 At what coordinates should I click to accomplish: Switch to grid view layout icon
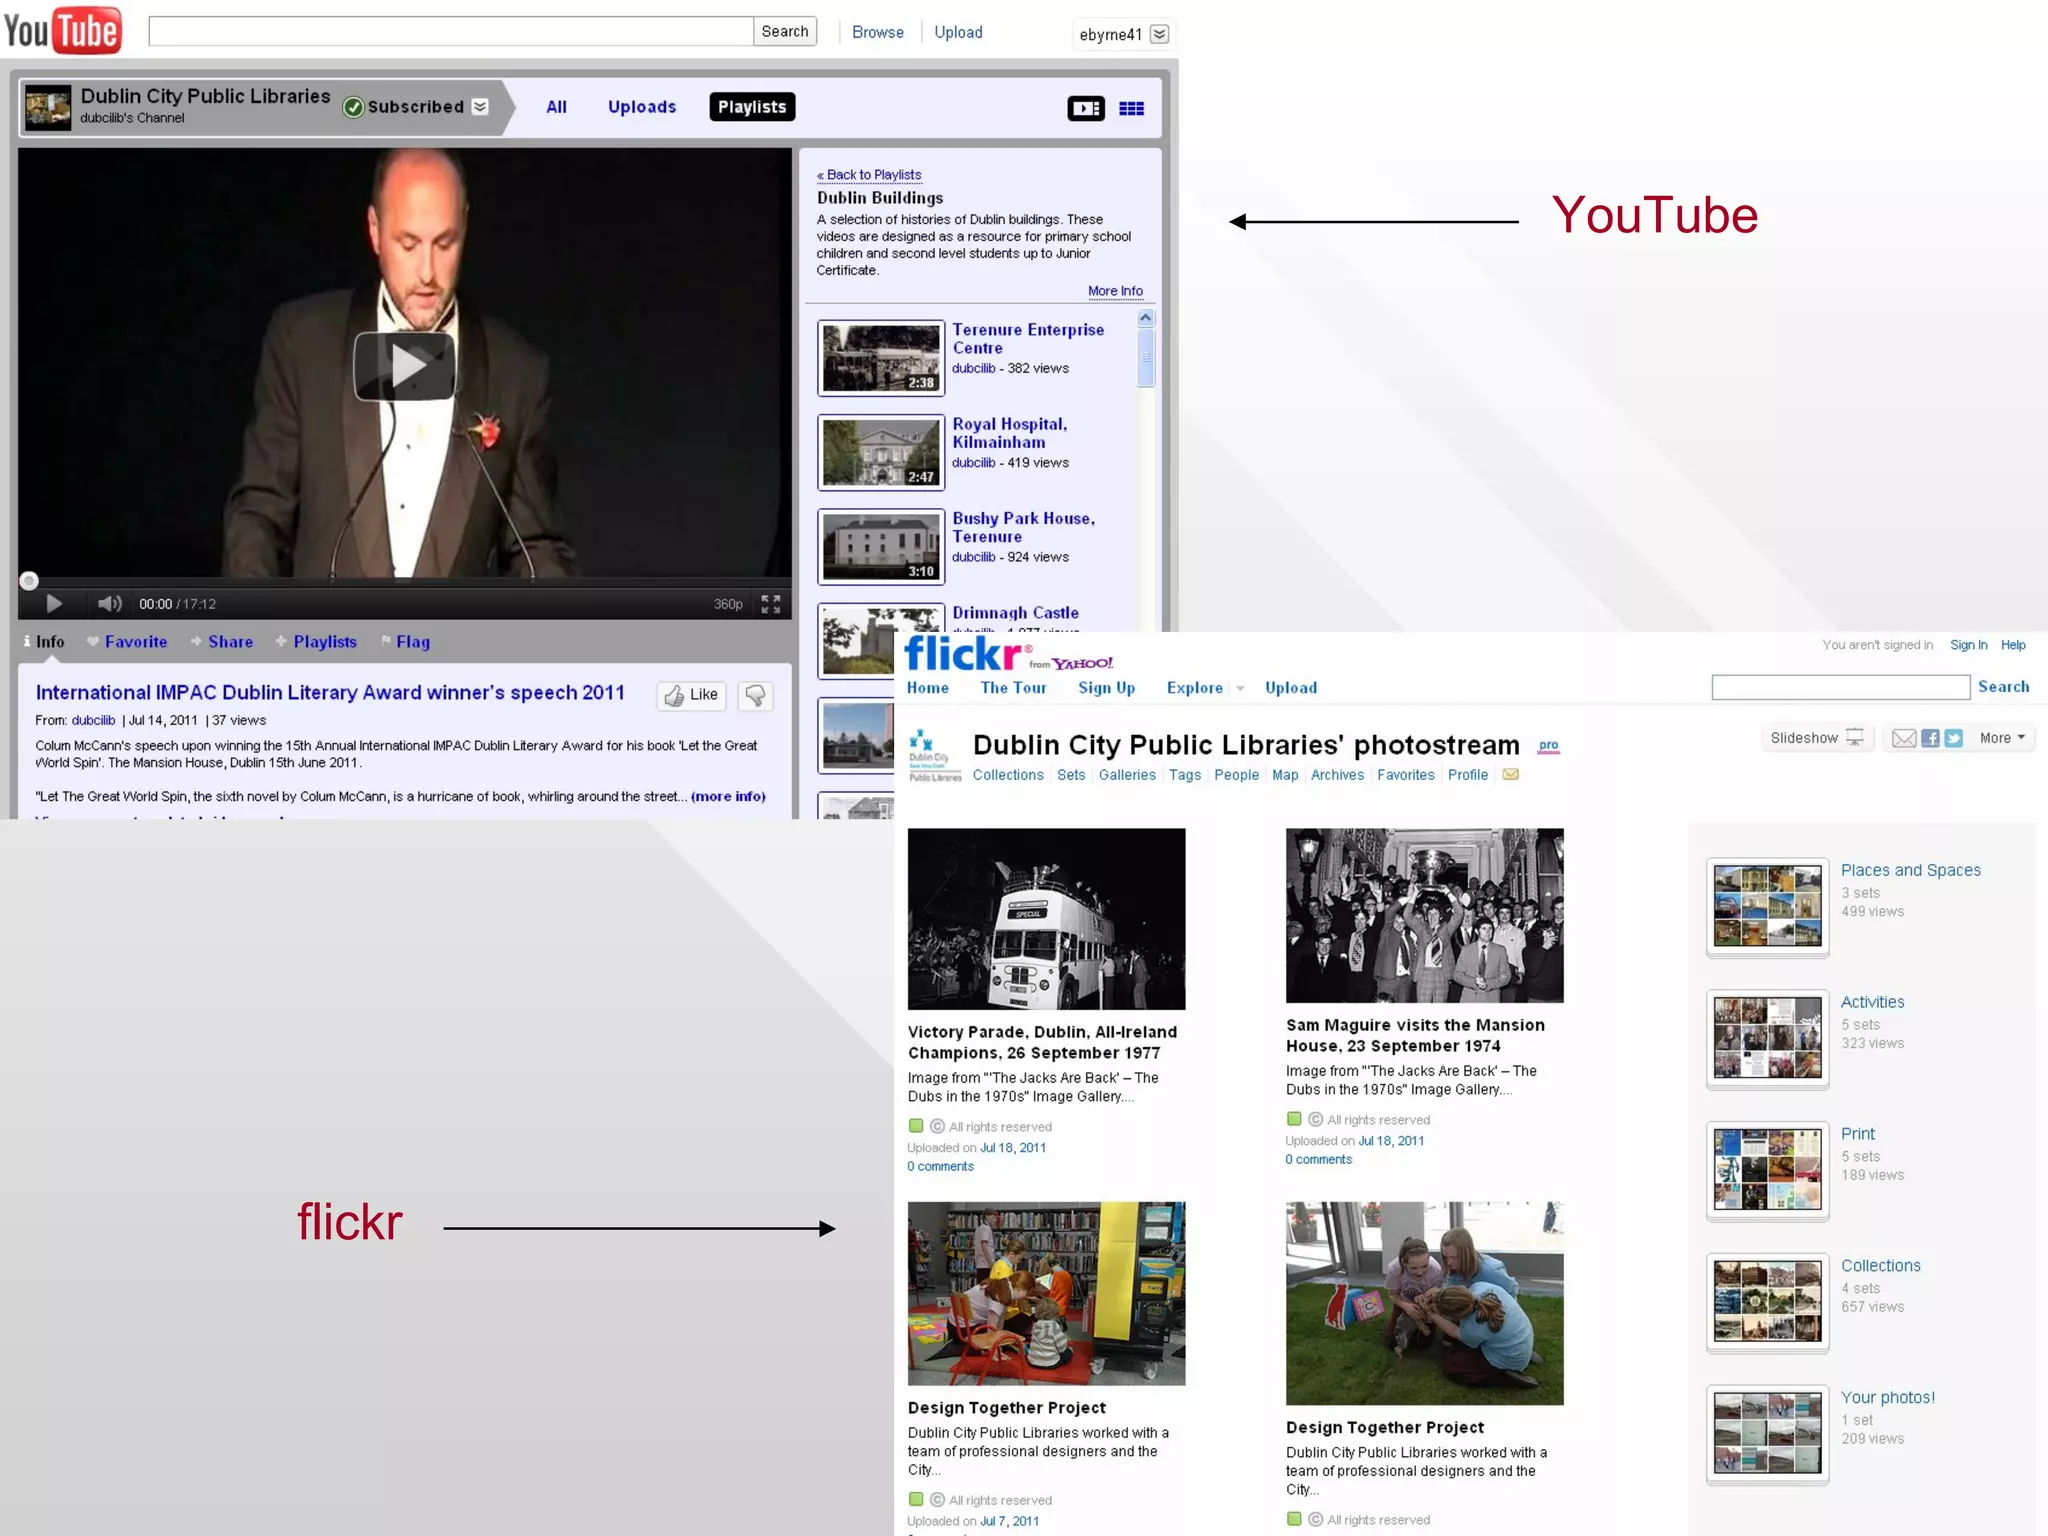[1131, 108]
